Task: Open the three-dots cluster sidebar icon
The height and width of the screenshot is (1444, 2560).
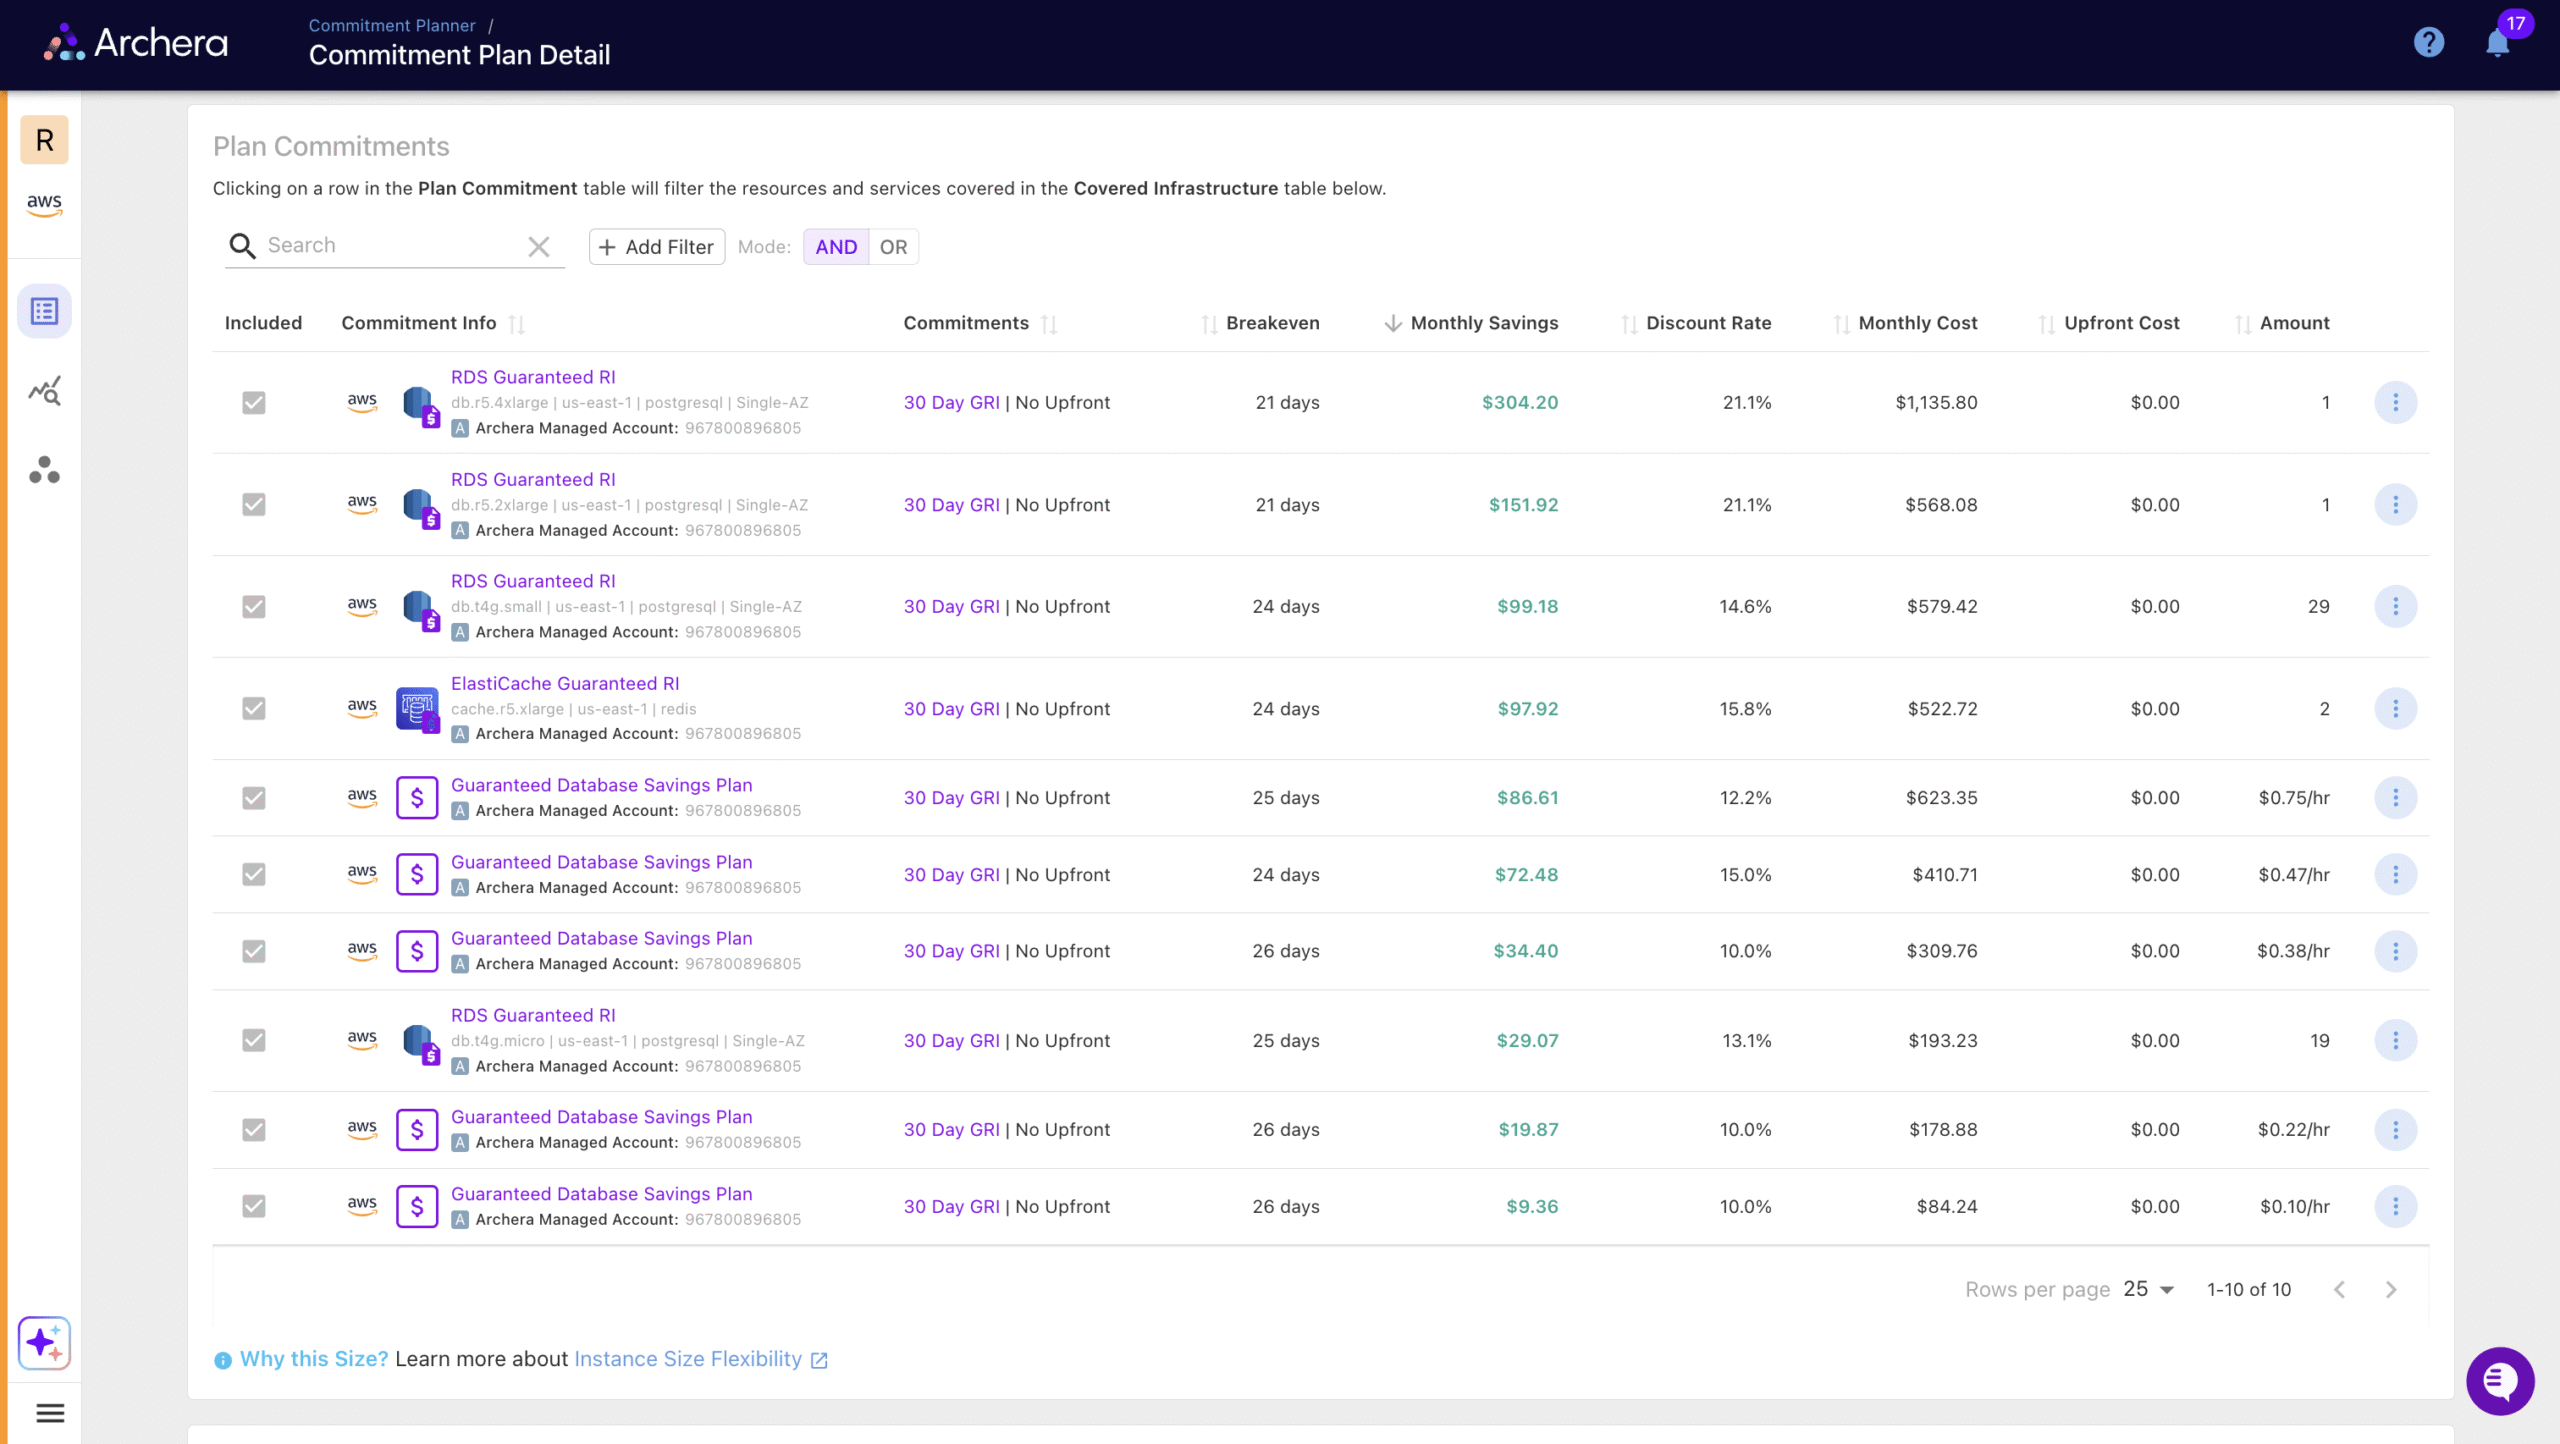Action: pos(44,470)
